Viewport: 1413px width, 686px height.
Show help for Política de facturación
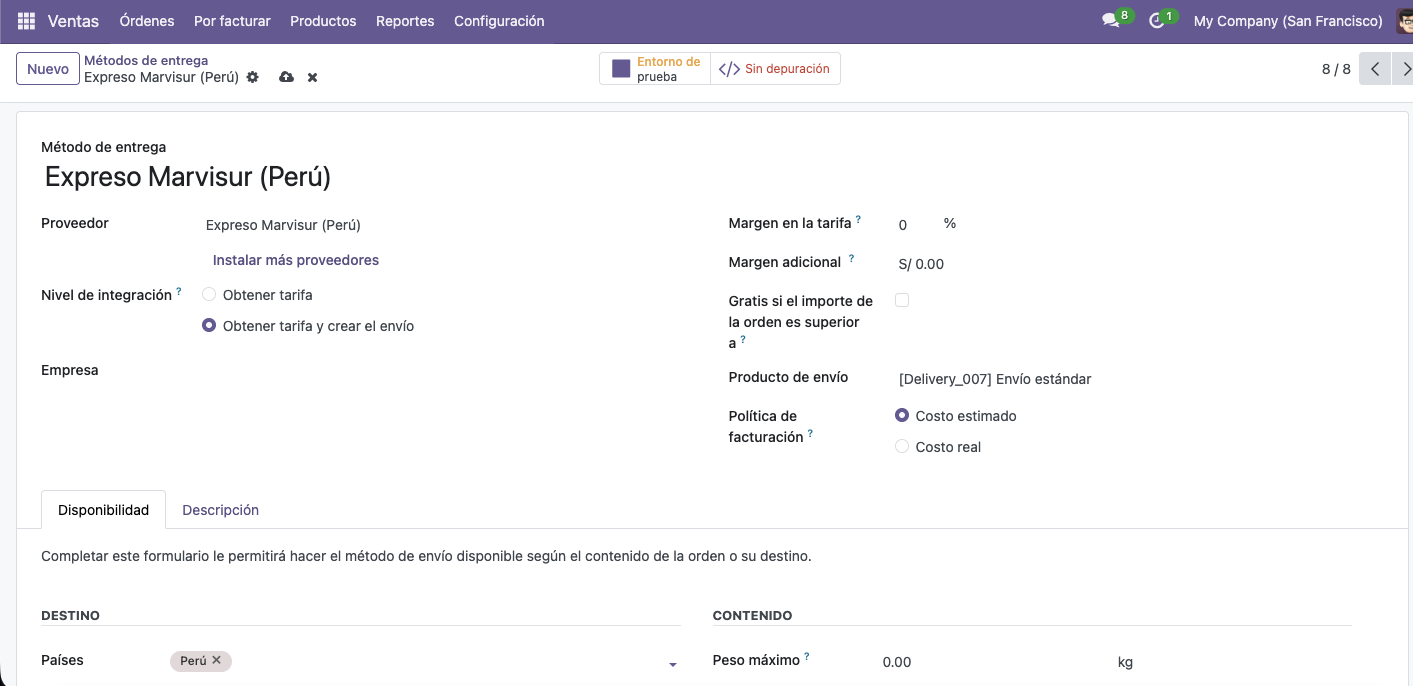(x=810, y=433)
